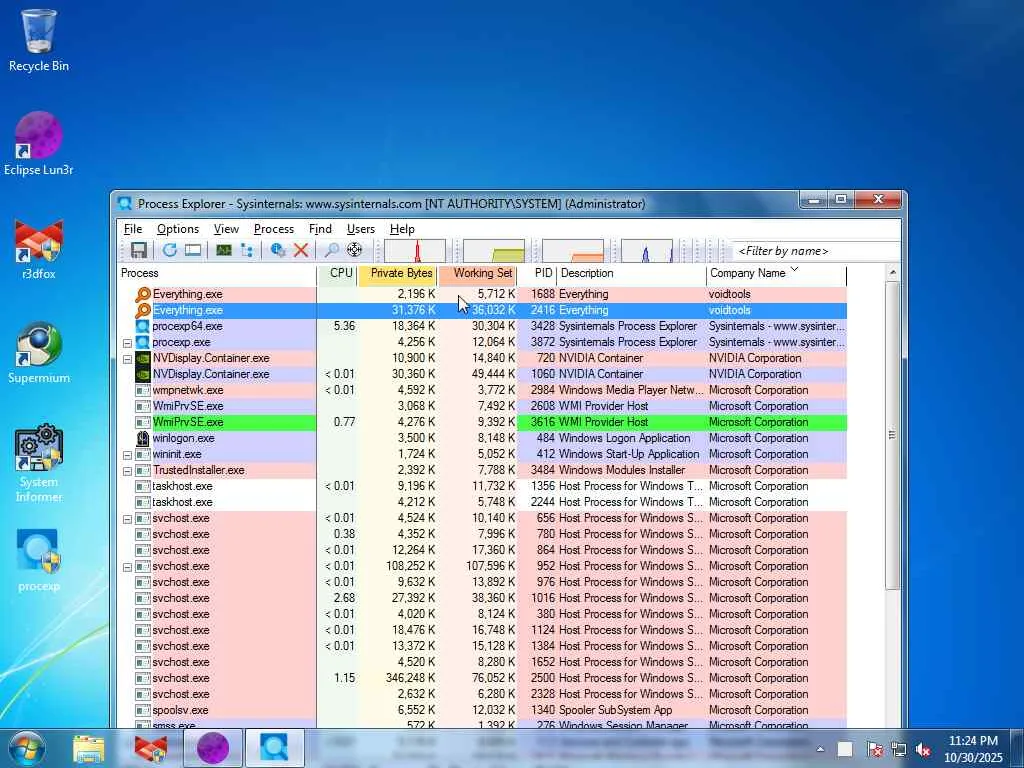Open the Users menu
The width and height of the screenshot is (1024, 768).
[360, 229]
